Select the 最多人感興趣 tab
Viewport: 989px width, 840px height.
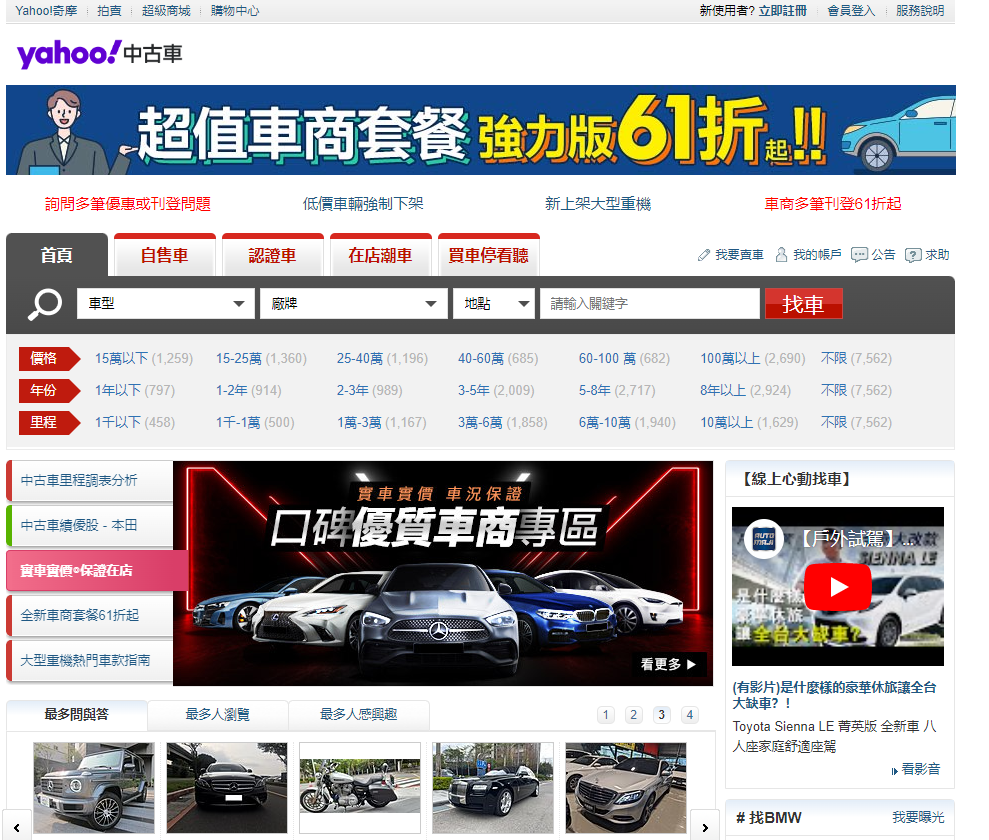(x=358, y=715)
